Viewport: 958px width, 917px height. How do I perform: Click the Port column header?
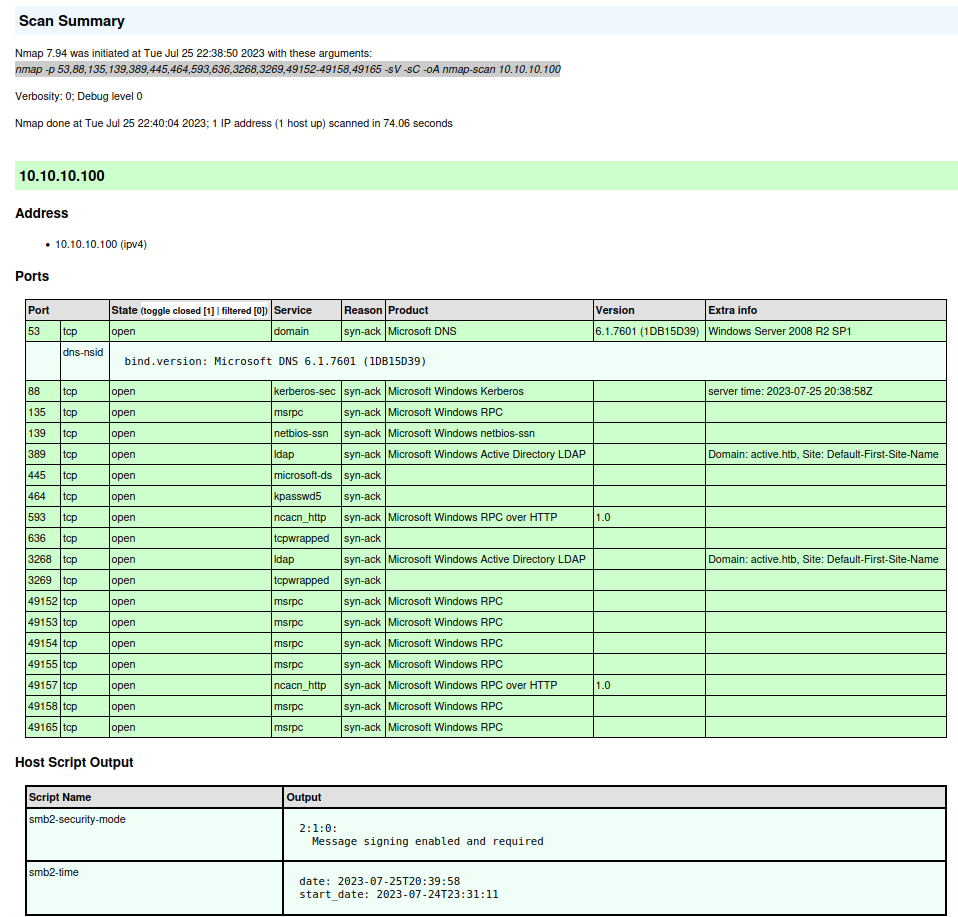point(39,310)
